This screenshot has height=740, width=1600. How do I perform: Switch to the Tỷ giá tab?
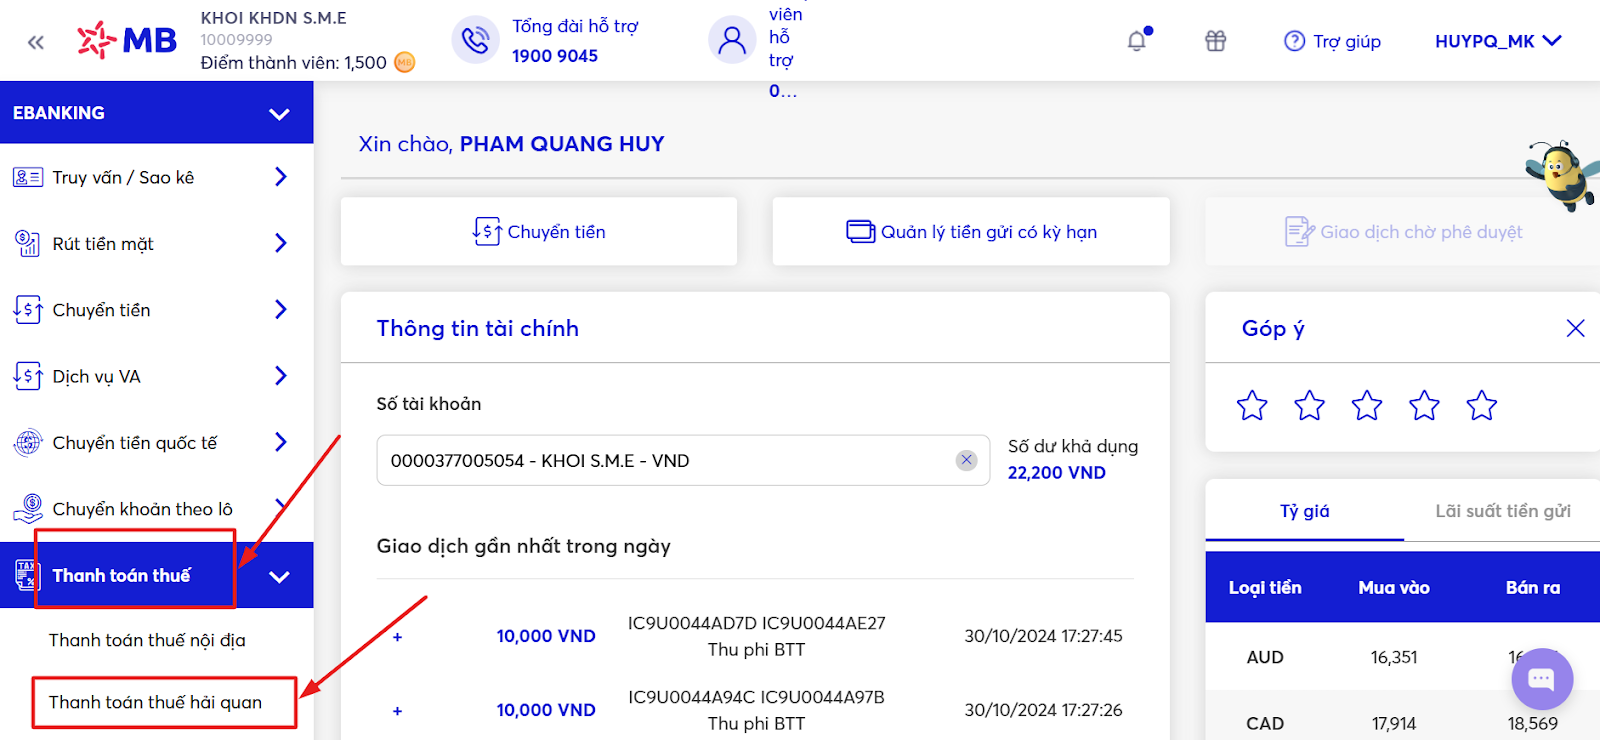[x=1305, y=511]
